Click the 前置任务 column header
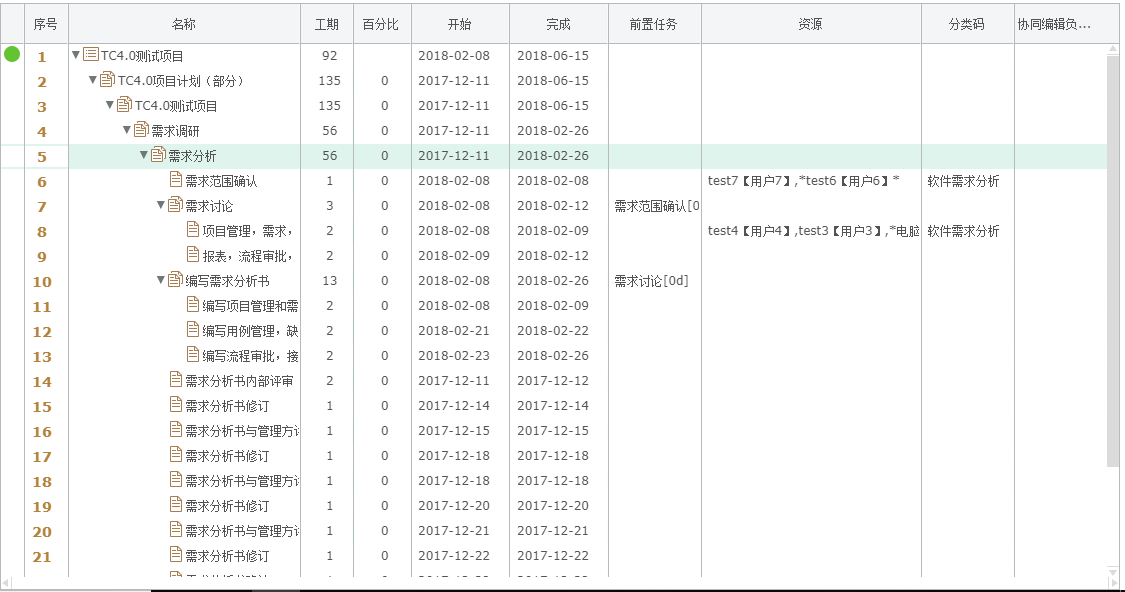Screen dimensions: 1125x592 tap(654, 24)
